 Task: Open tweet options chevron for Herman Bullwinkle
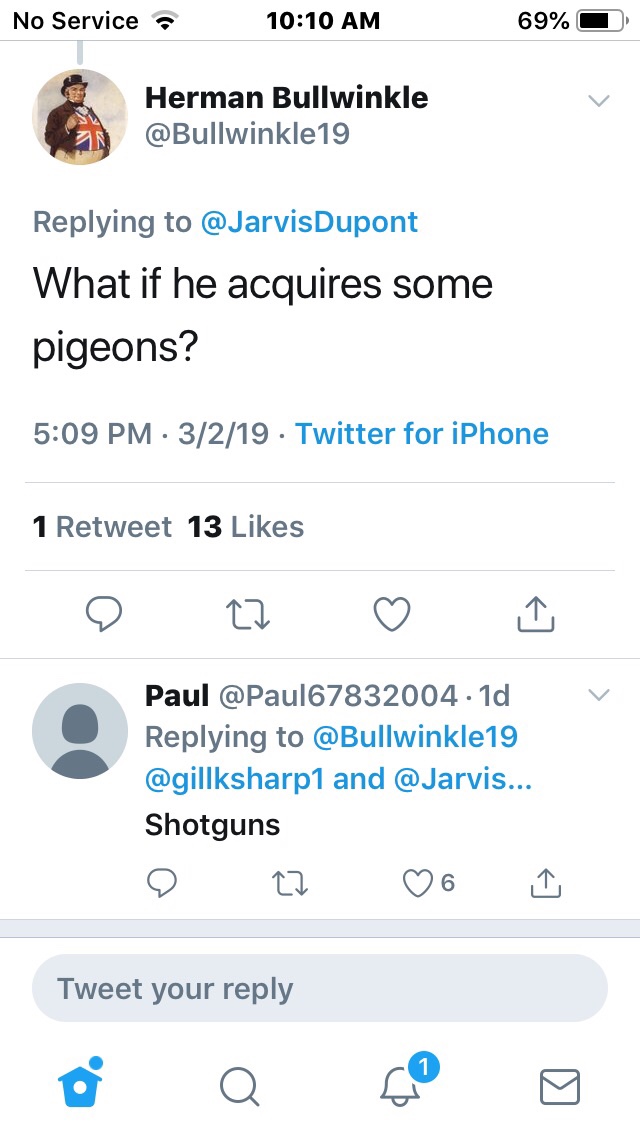(x=598, y=101)
